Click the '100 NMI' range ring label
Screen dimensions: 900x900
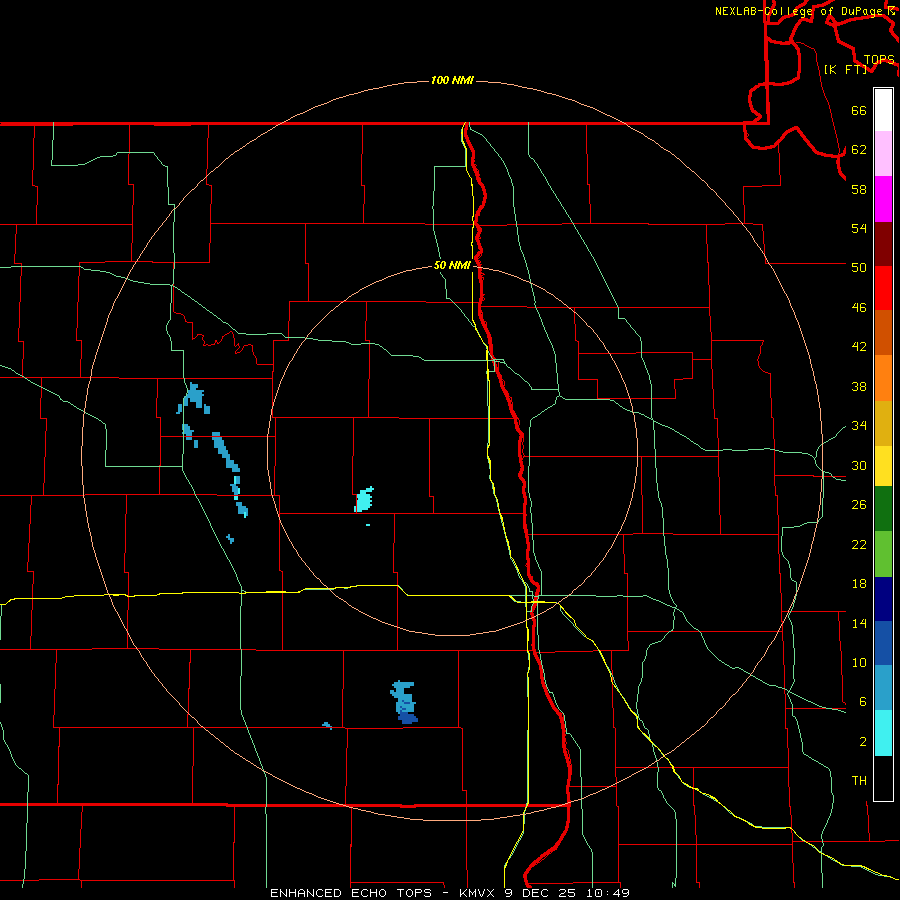tap(452, 80)
